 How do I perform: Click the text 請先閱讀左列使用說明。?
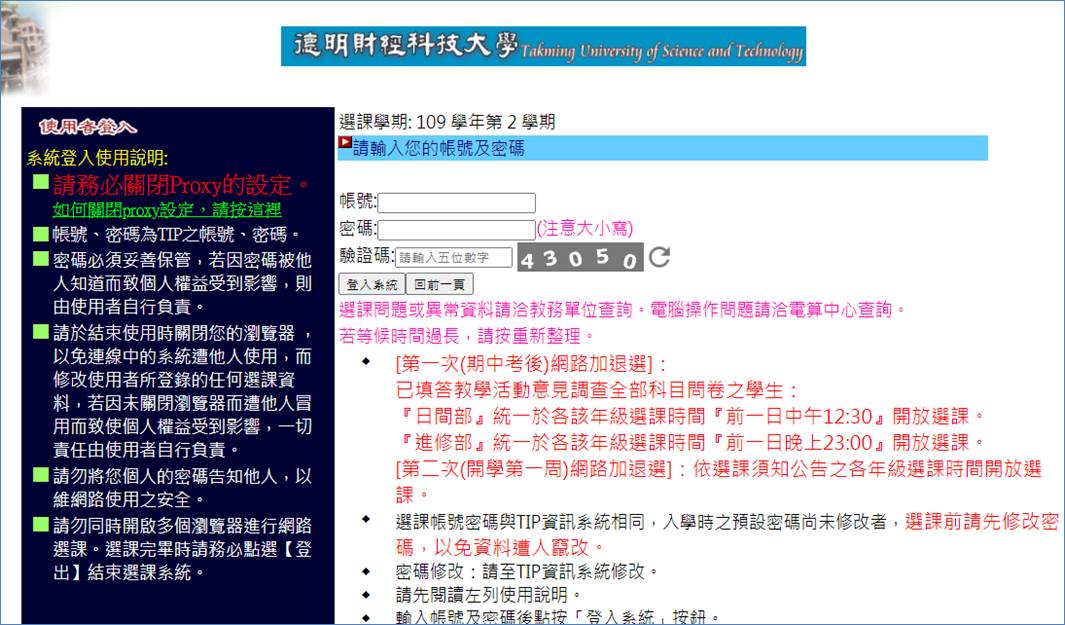(489, 595)
